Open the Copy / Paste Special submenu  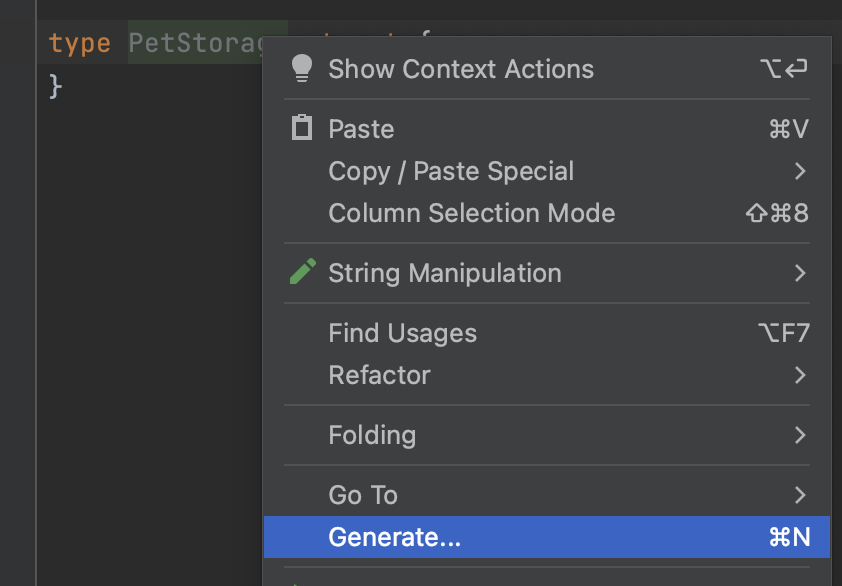[451, 171]
